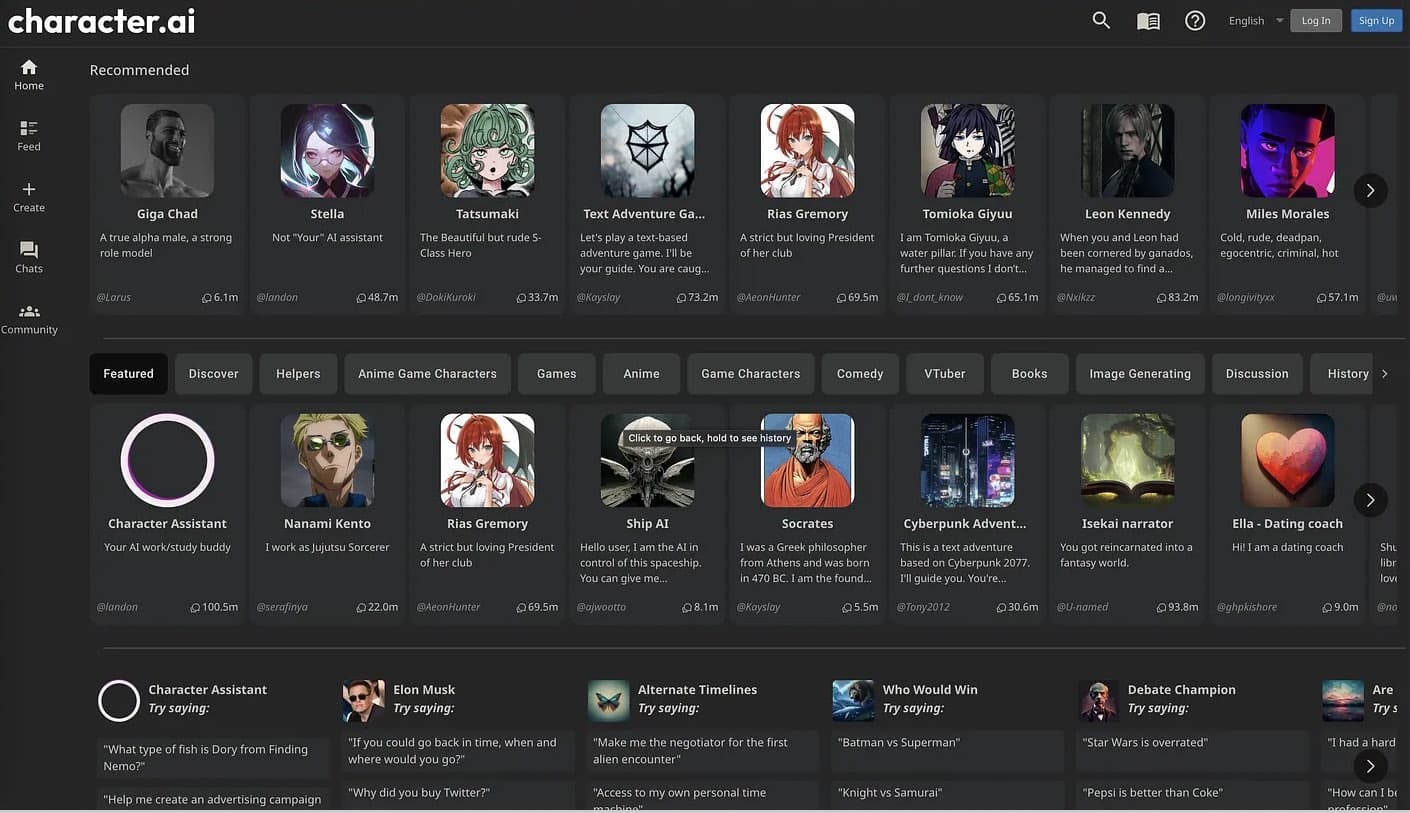Open the book guide icon
This screenshot has width=1410, height=813.
[1148, 21]
